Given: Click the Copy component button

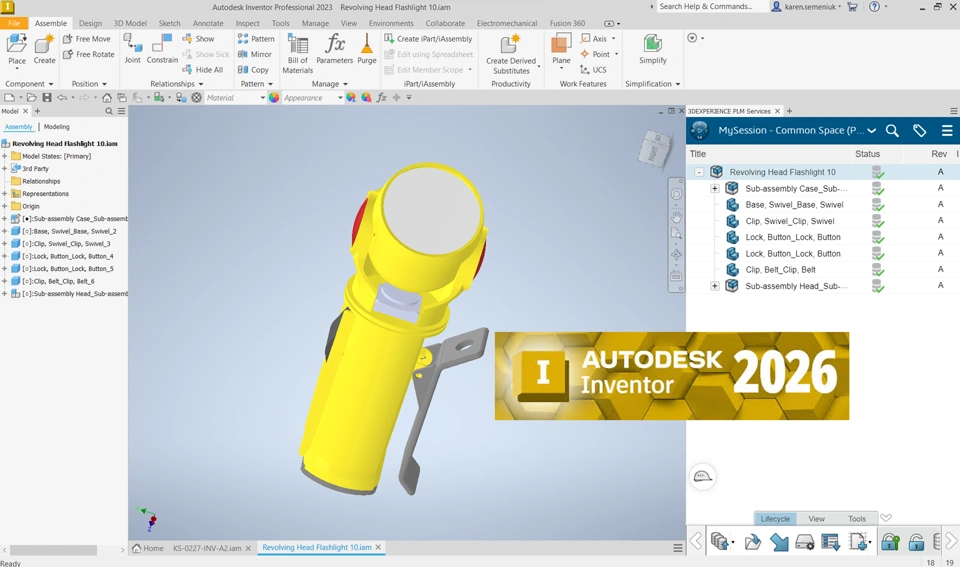Looking at the screenshot, I should (253, 70).
